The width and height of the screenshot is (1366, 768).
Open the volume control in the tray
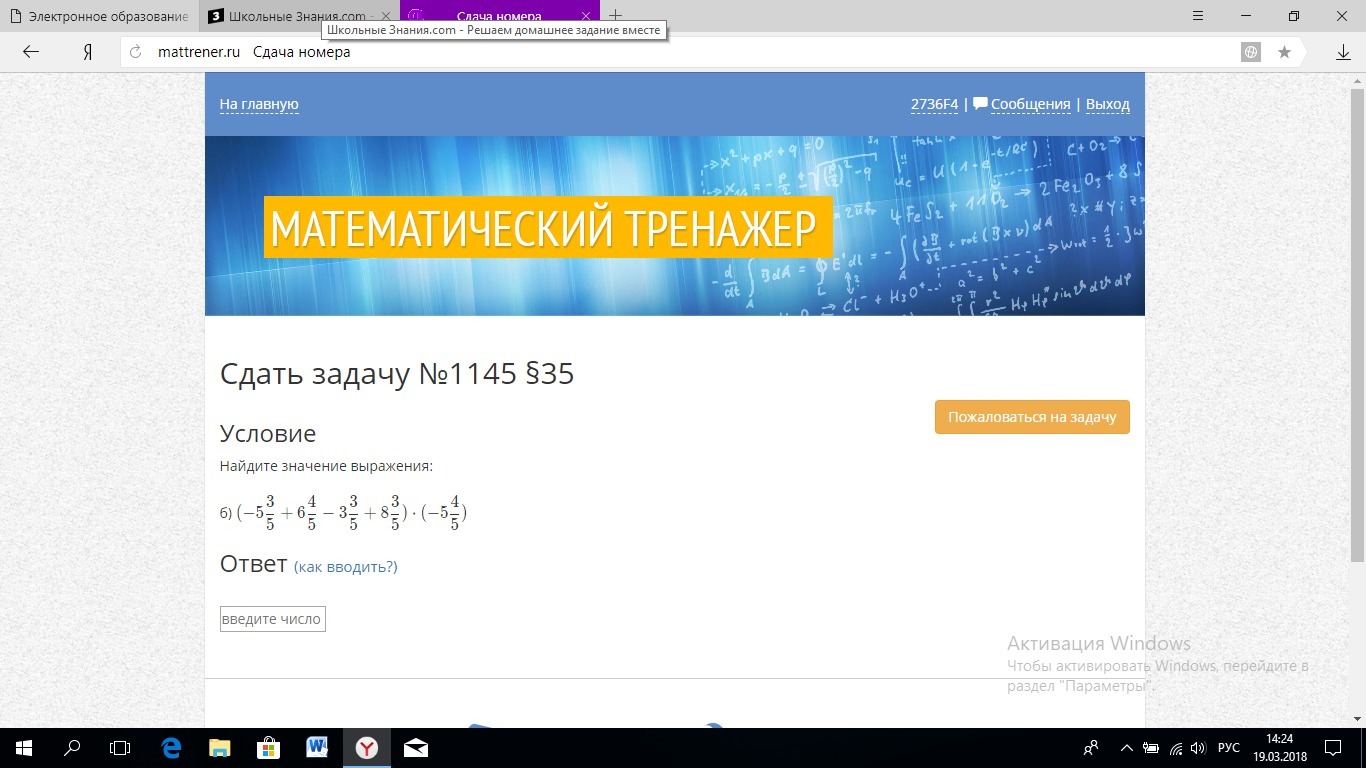point(1198,748)
